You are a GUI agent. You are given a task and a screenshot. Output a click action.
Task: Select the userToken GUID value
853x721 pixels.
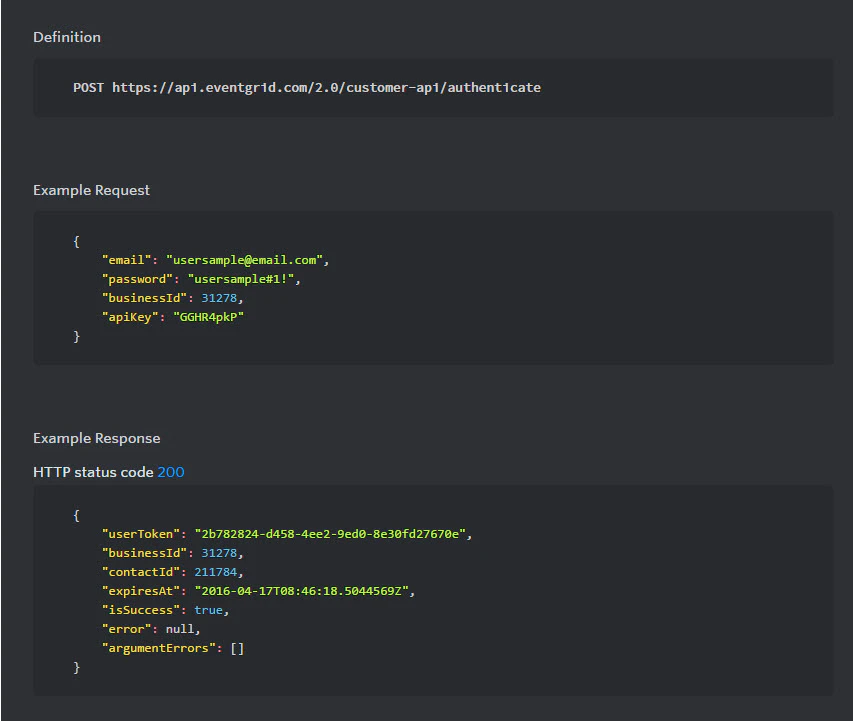(x=330, y=534)
